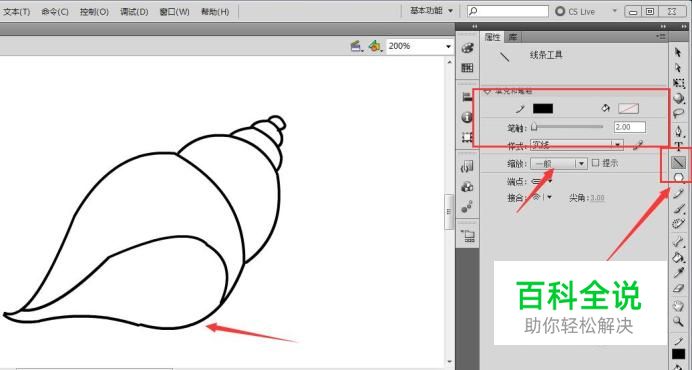Select the Eyedropper tool

click(678, 272)
